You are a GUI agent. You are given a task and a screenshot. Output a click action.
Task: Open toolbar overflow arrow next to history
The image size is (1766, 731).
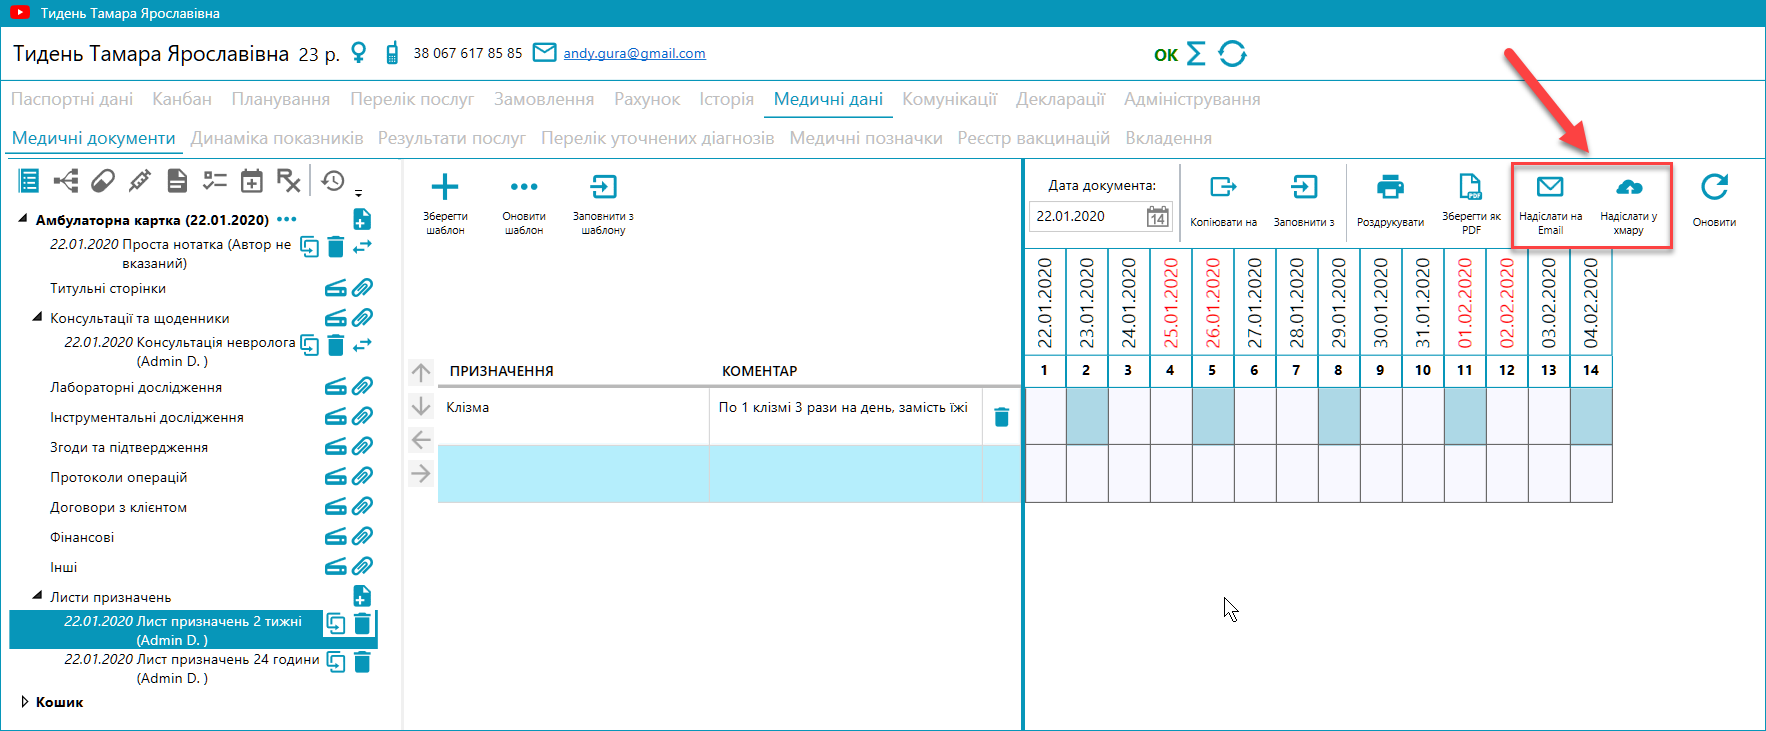[358, 192]
